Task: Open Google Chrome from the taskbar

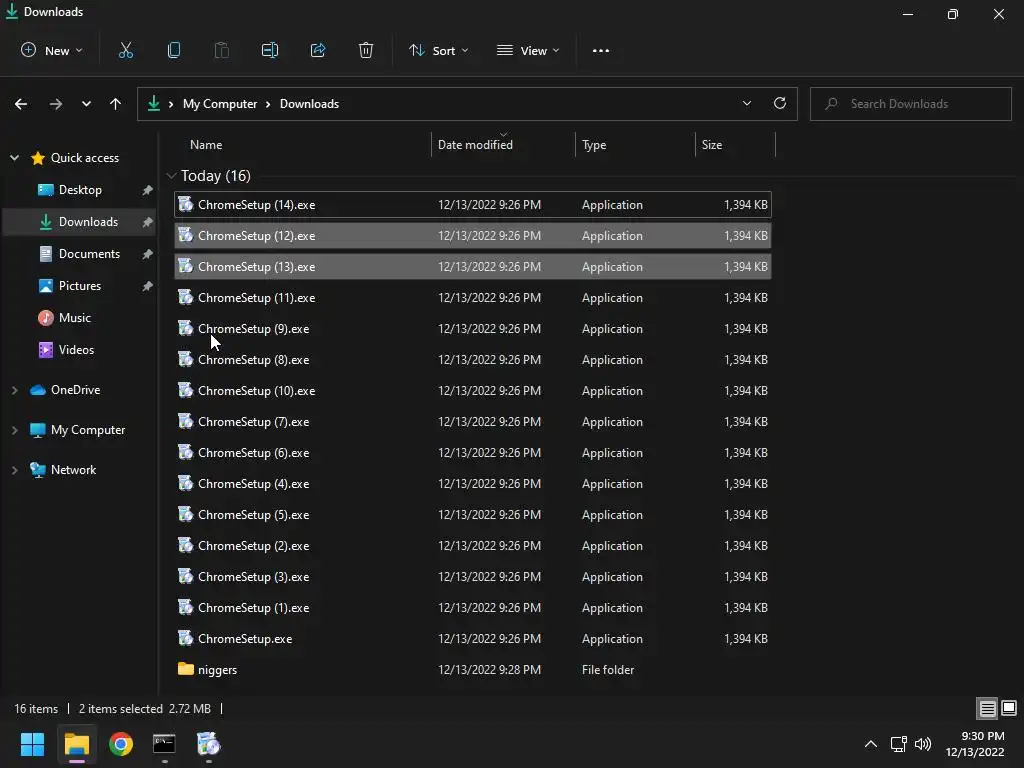Action: pos(121,744)
